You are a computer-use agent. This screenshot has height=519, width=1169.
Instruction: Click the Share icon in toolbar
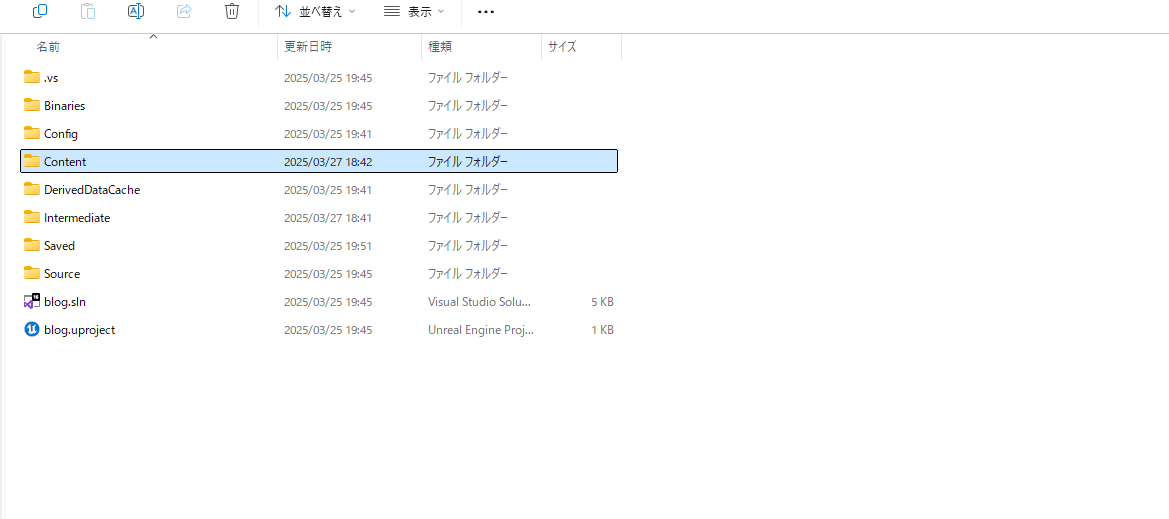[184, 11]
